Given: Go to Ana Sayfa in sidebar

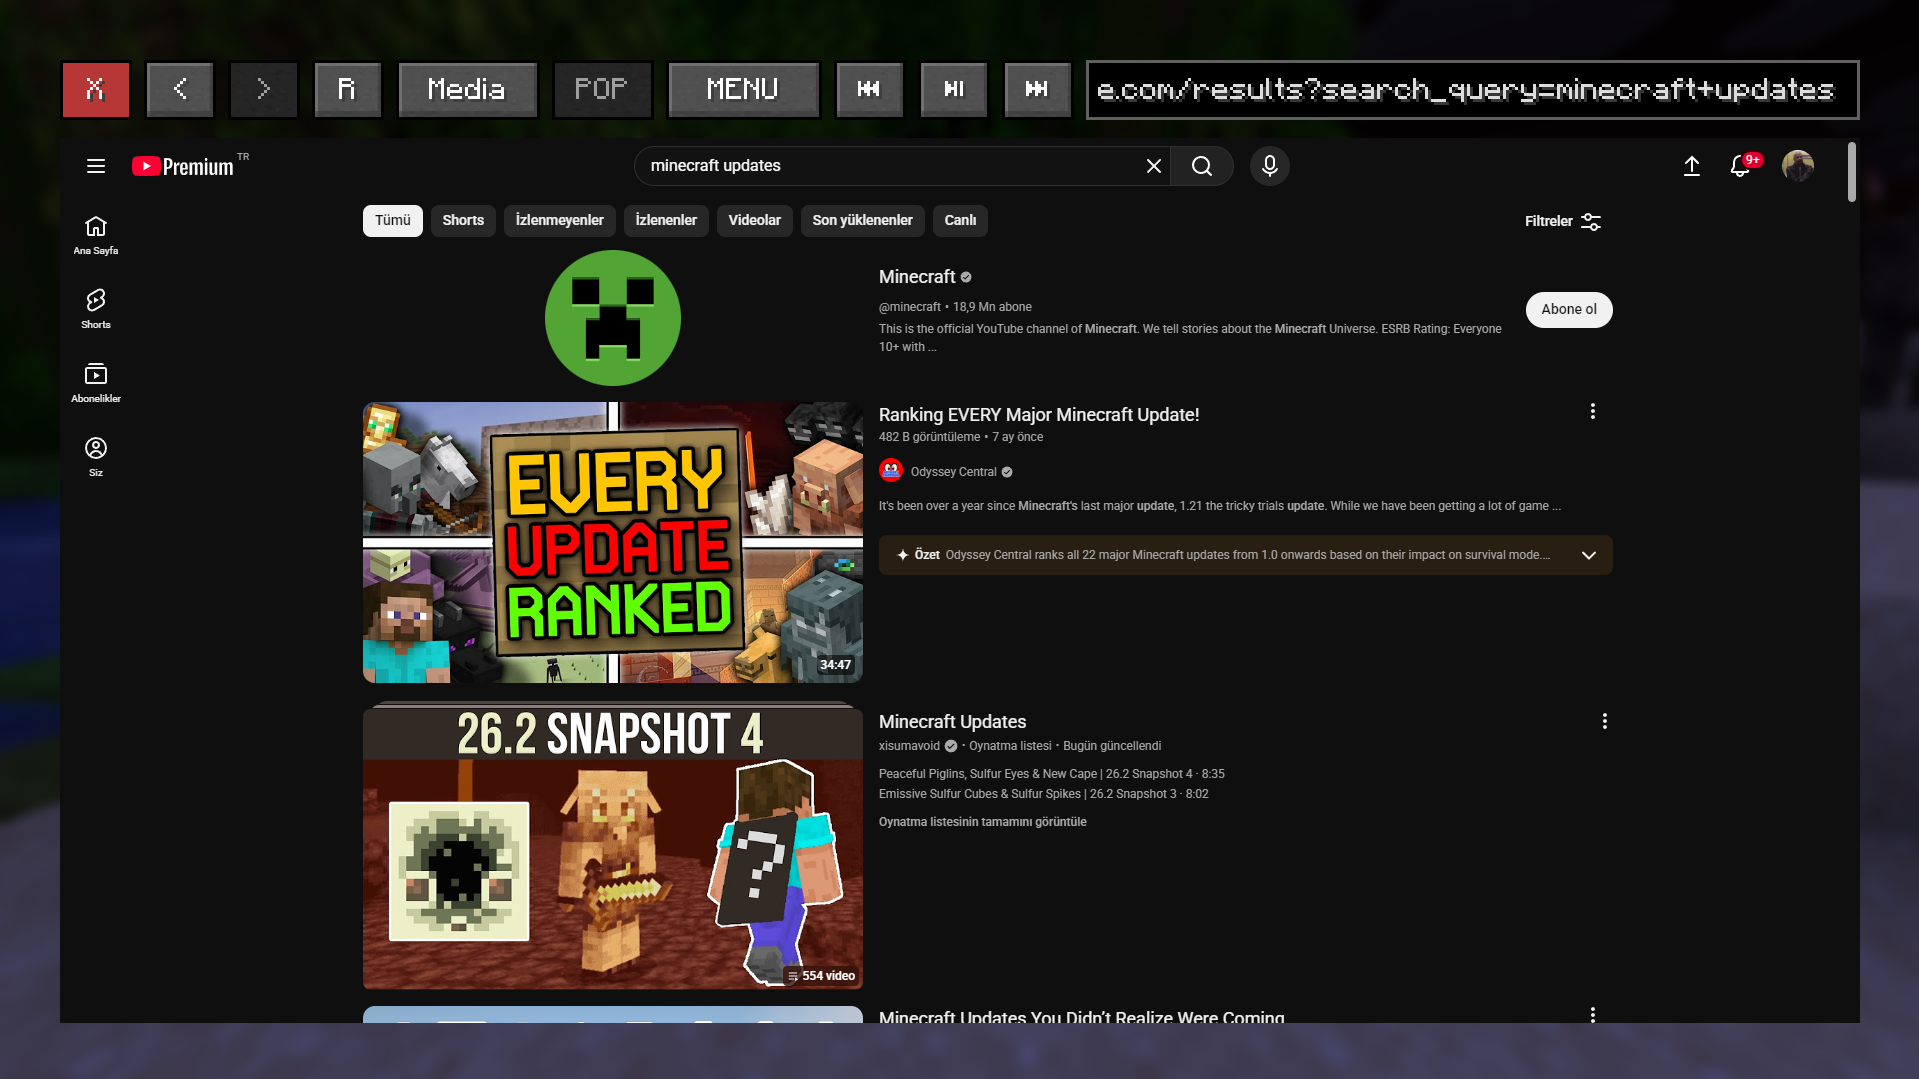Looking at the screenshot, I should [x=96, y=236].
